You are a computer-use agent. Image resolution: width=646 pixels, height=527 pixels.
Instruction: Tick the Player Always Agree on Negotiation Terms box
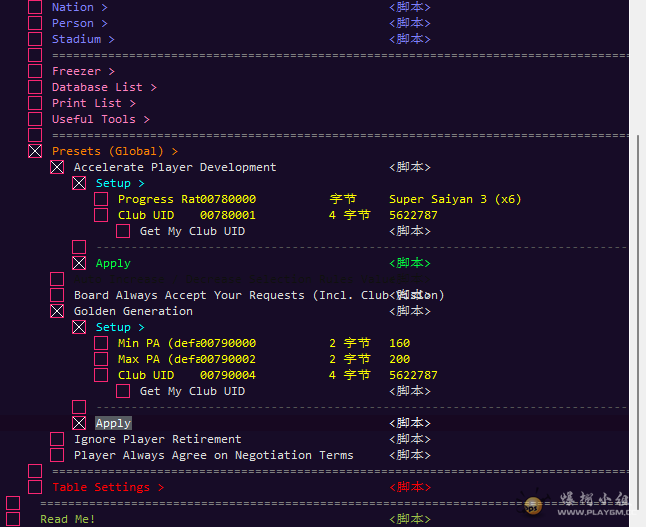57,455
